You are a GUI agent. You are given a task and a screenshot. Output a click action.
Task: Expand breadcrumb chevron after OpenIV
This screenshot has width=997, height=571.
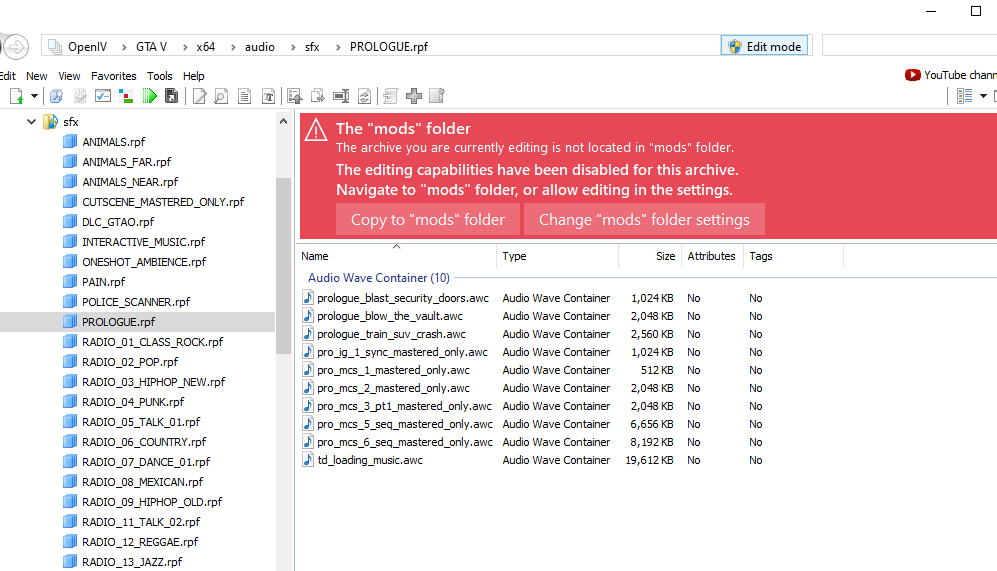click(x=124, y=47)
